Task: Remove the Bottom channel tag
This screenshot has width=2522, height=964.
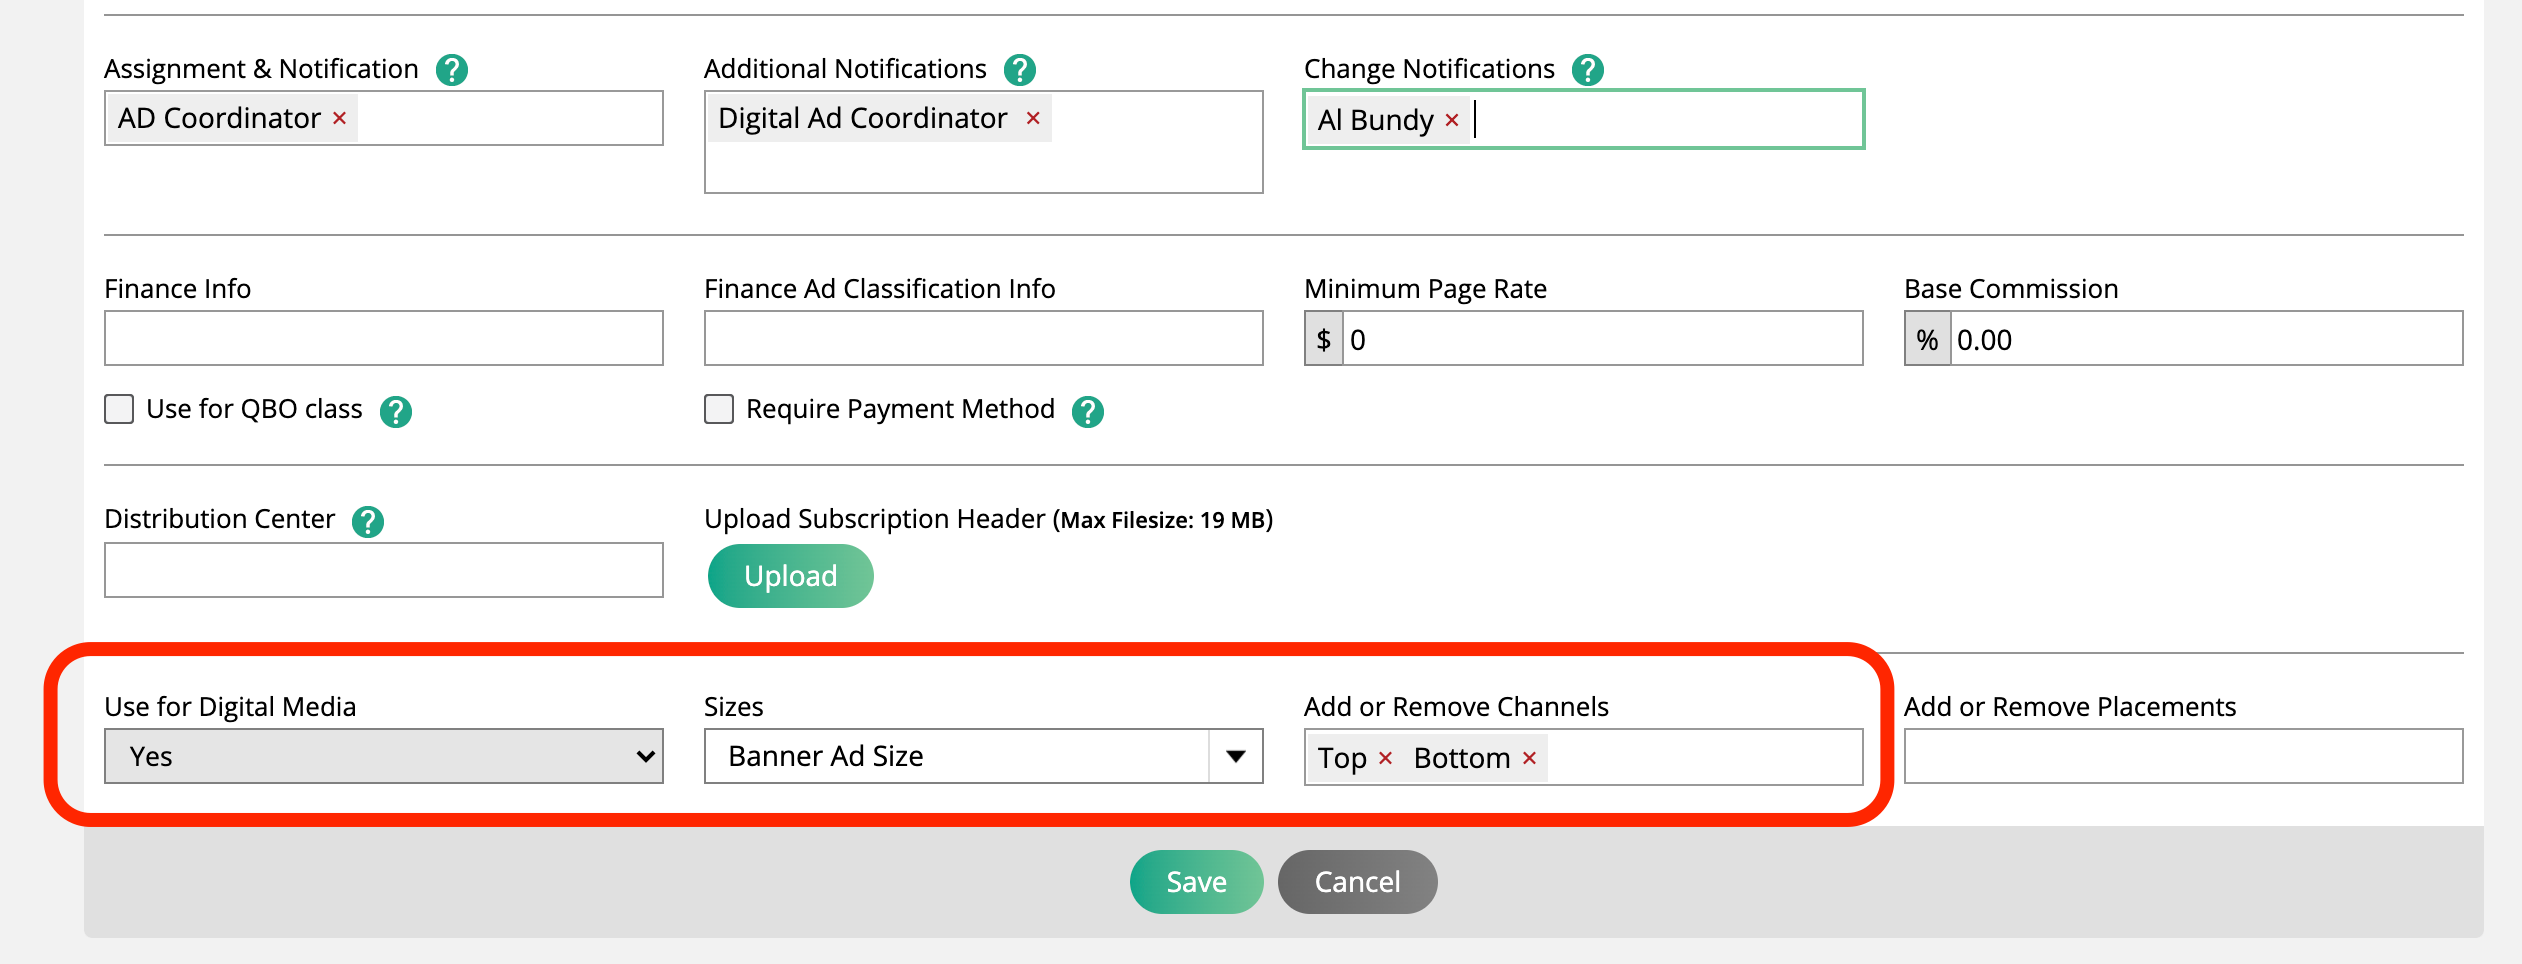Action: point(1529,758)
